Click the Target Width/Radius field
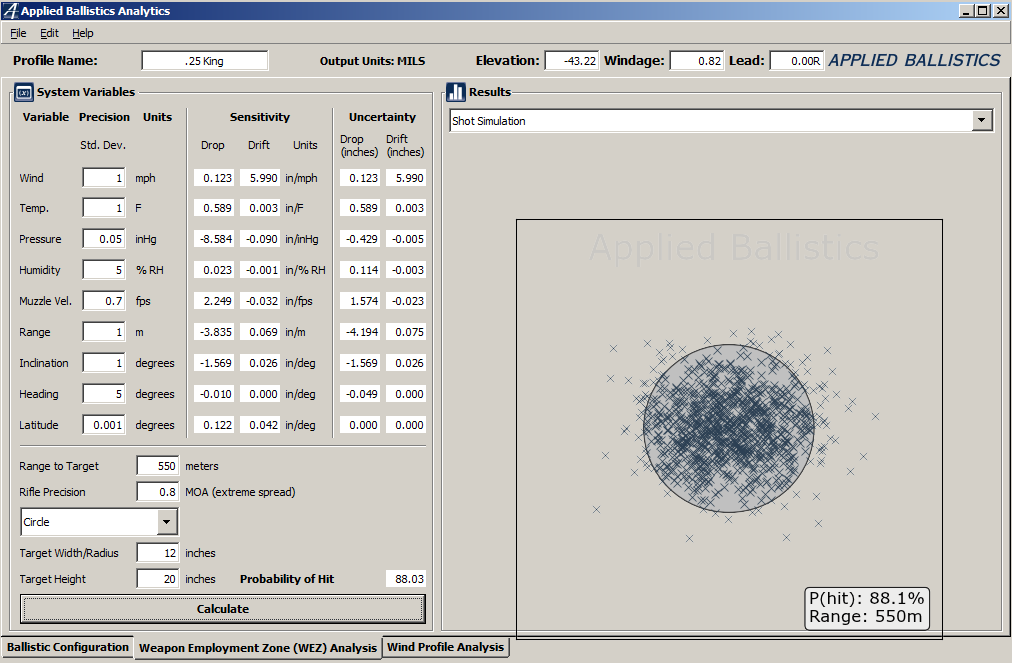1012x663 pixels. (x=157, y=553)
